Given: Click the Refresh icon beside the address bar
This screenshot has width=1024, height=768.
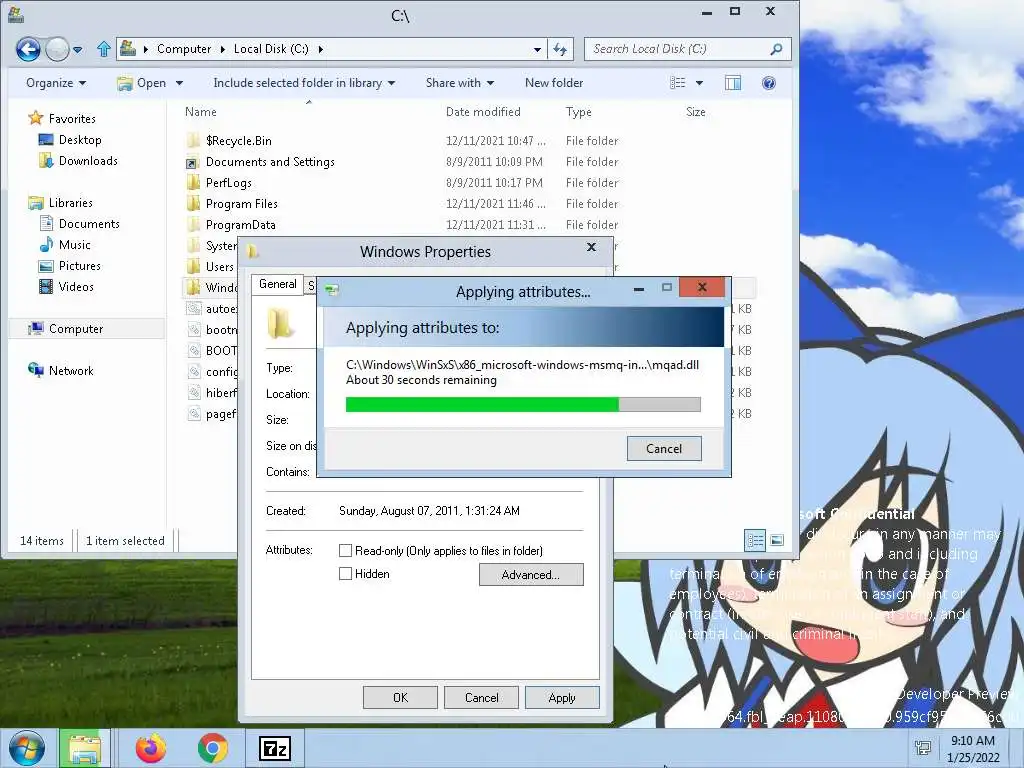Looking at the screenshot, I should click(x=560, y=49).
